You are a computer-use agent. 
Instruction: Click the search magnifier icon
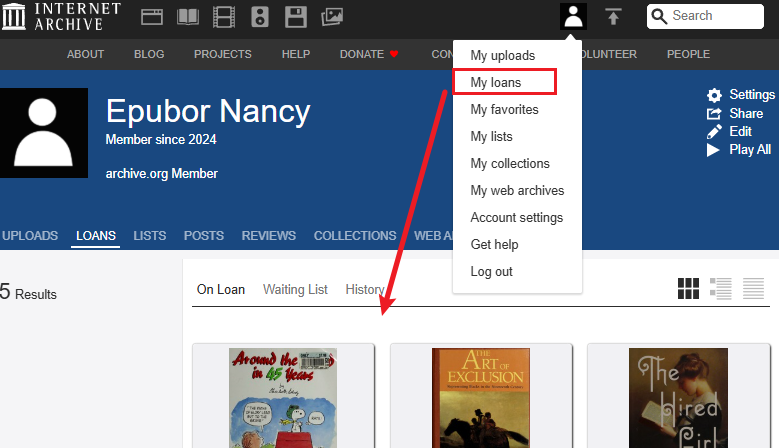pyautogui.click(x=659, y=16)
